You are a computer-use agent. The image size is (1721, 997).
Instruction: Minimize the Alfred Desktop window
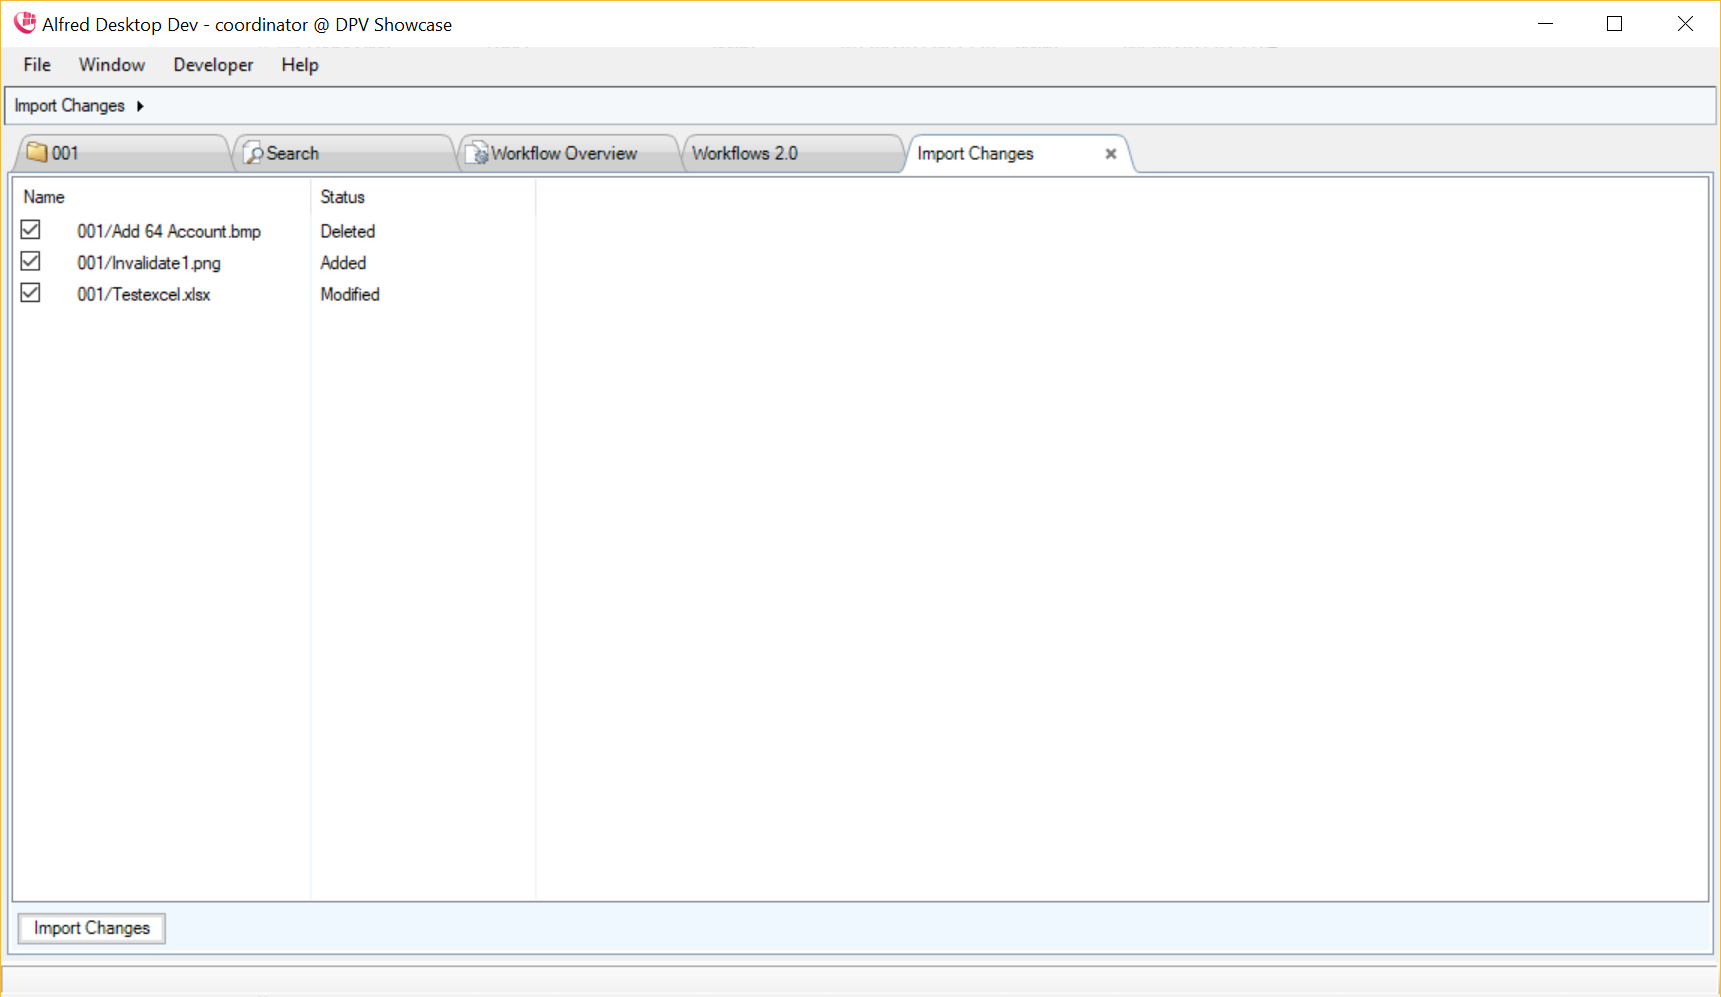(1545, 24)
